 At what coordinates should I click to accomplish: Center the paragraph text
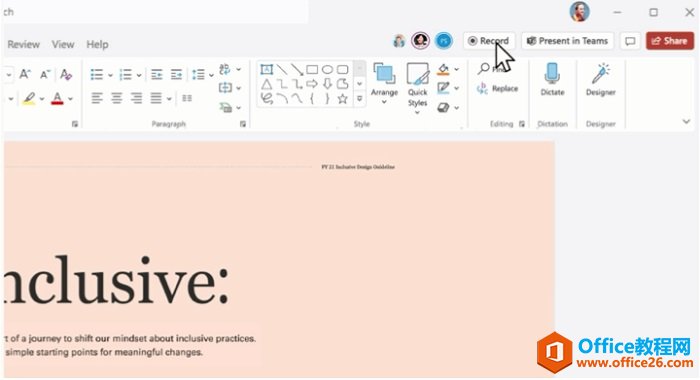[117, 98]
